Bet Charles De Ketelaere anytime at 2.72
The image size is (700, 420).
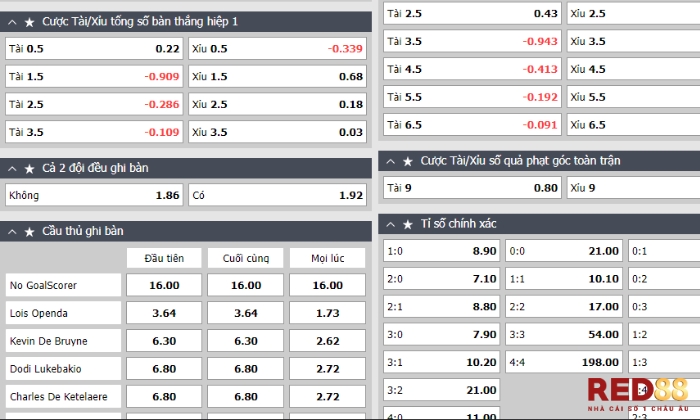[x=327, y=396]
